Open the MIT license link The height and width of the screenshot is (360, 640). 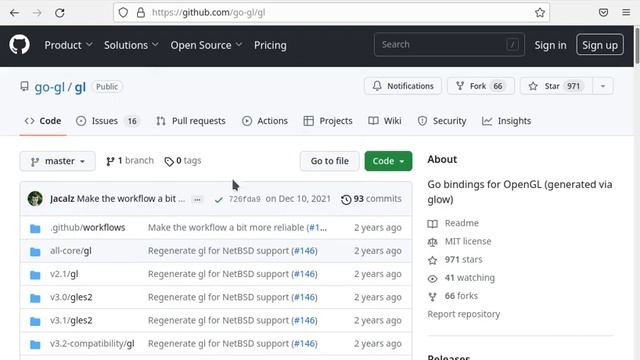click(x=459, y=242)
